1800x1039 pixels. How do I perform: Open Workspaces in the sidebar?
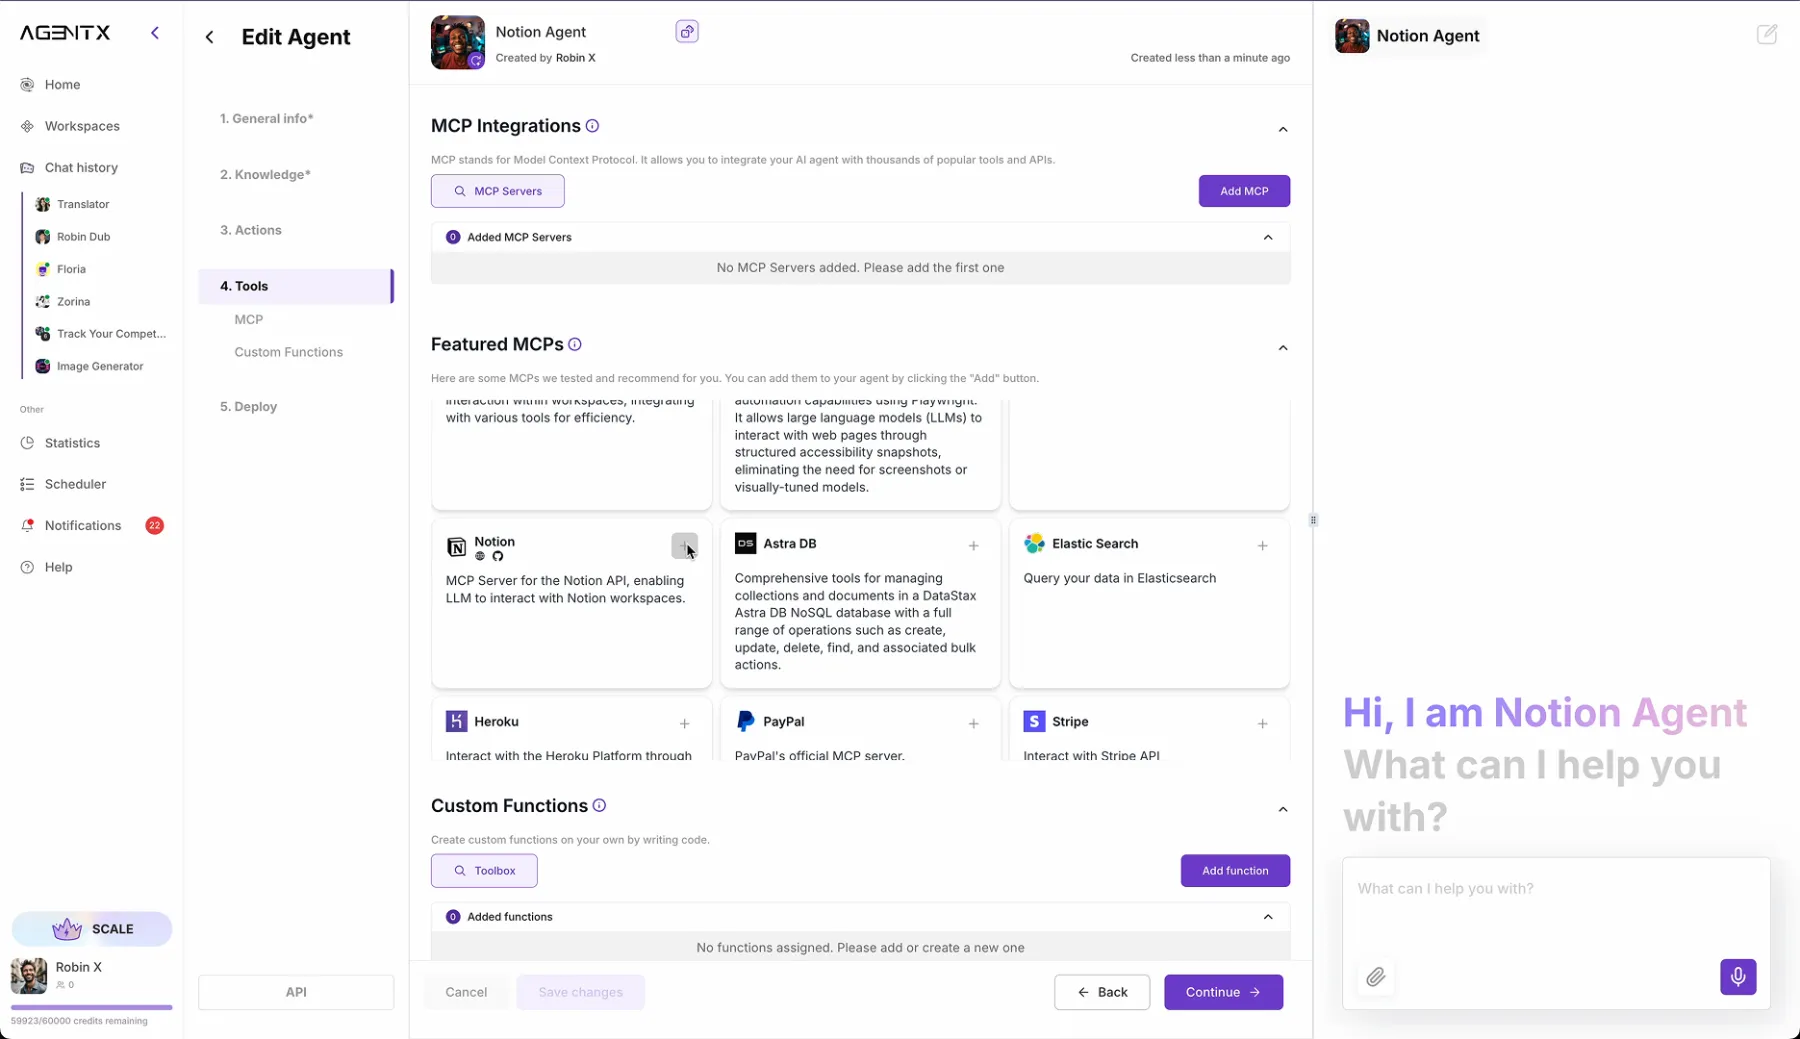pyautogui.click(x=82, y=126)
